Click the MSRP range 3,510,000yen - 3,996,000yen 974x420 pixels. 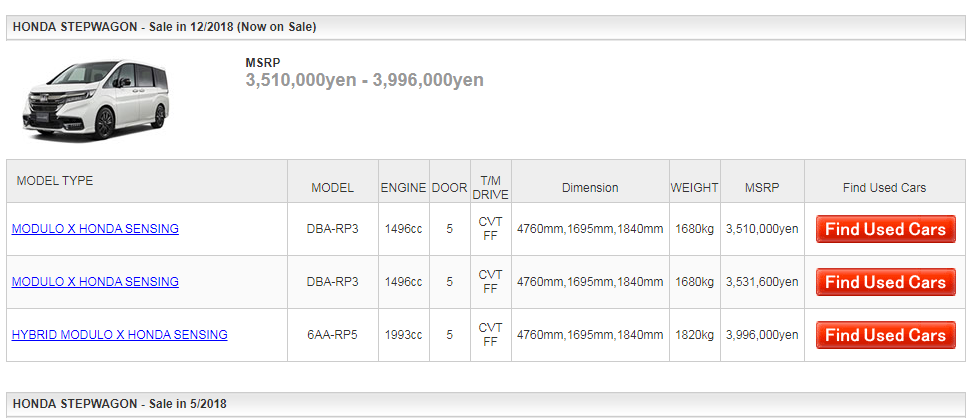tap(365, 80)
